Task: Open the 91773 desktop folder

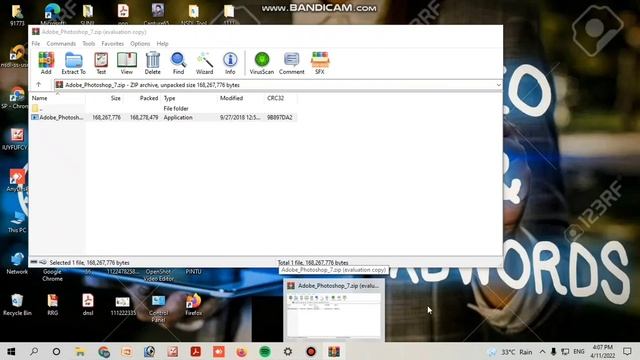Action: click(17, 16)
